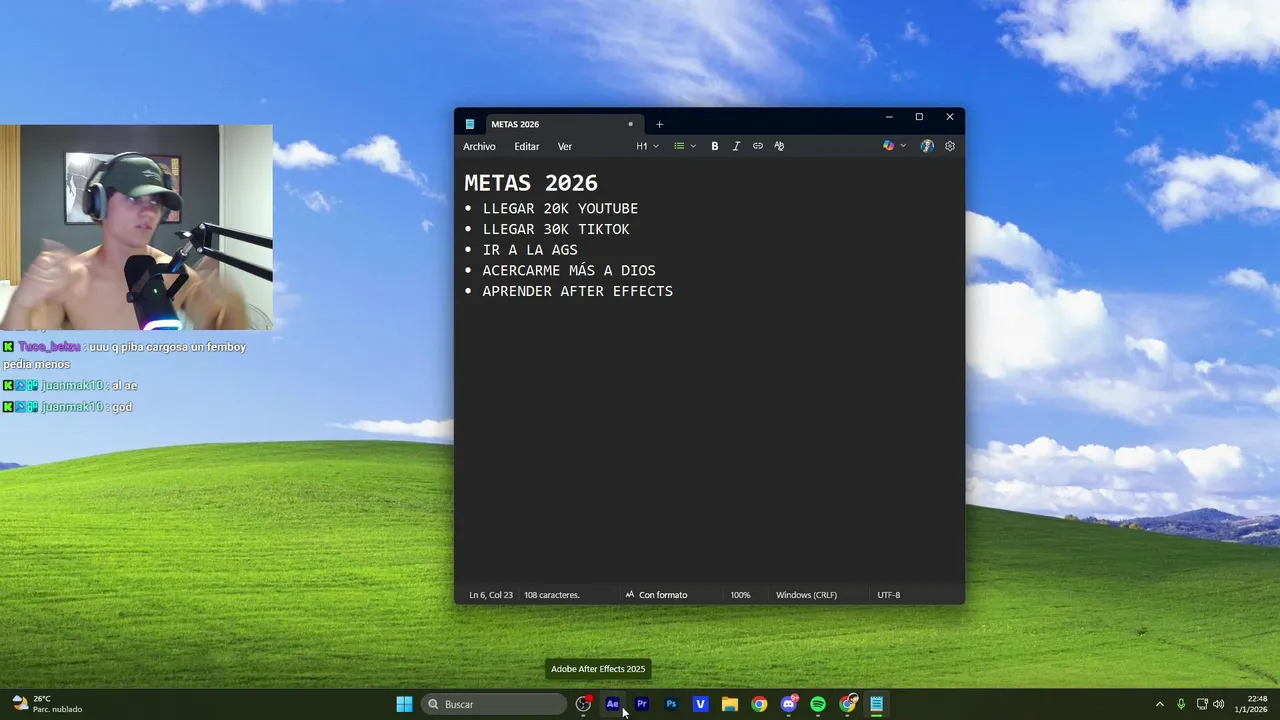Click the 100% zoom level in status bar

(x=740, y=595)
